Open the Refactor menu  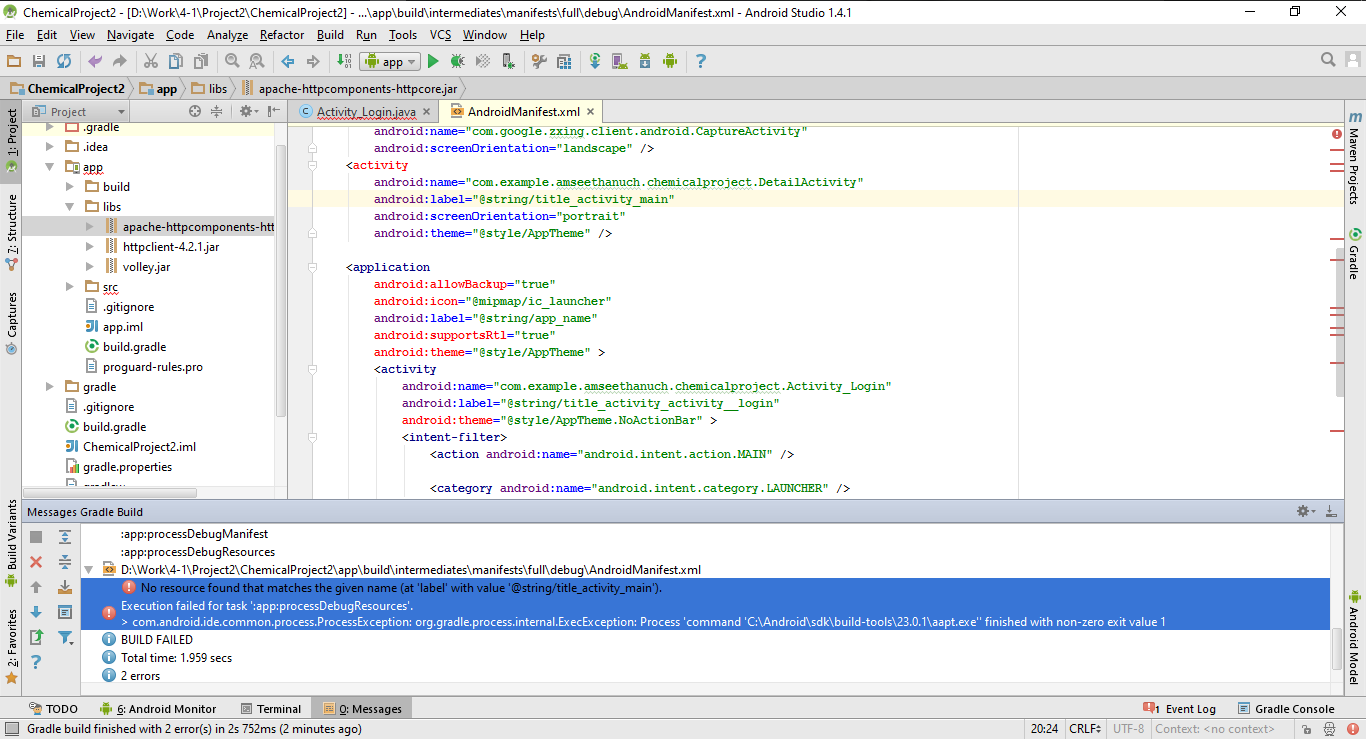tap(282, 34)
